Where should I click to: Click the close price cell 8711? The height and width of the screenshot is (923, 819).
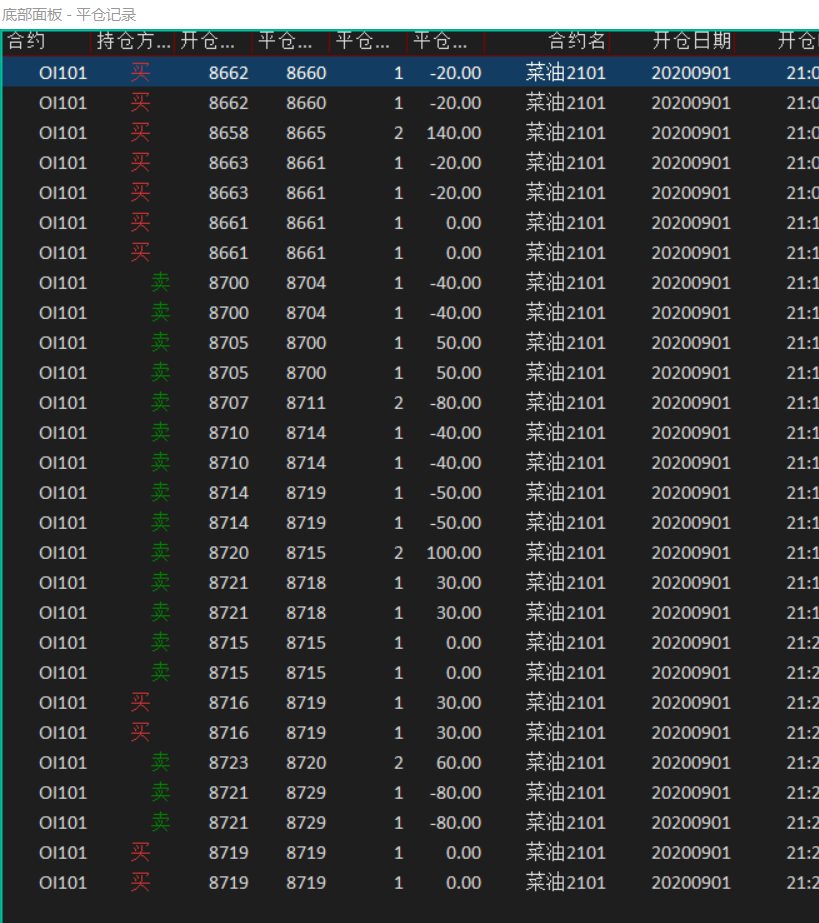click(x=306, y=403)
